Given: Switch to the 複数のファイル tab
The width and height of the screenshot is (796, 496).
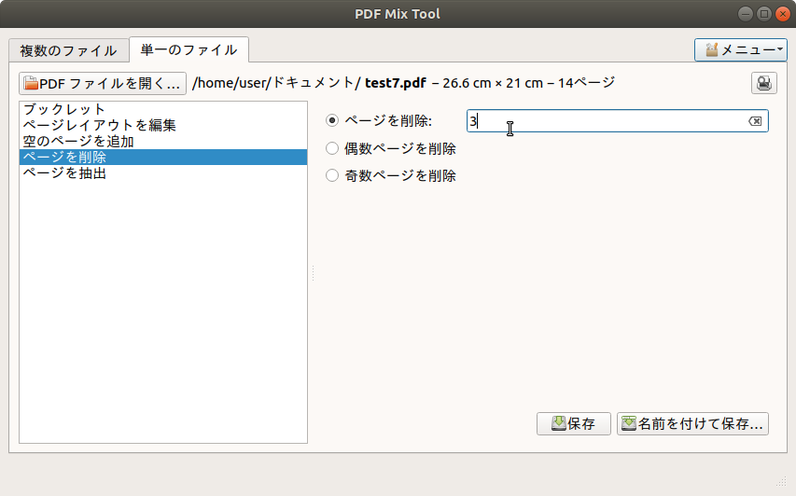Looking at the screenshot, I should pos(69,51).
